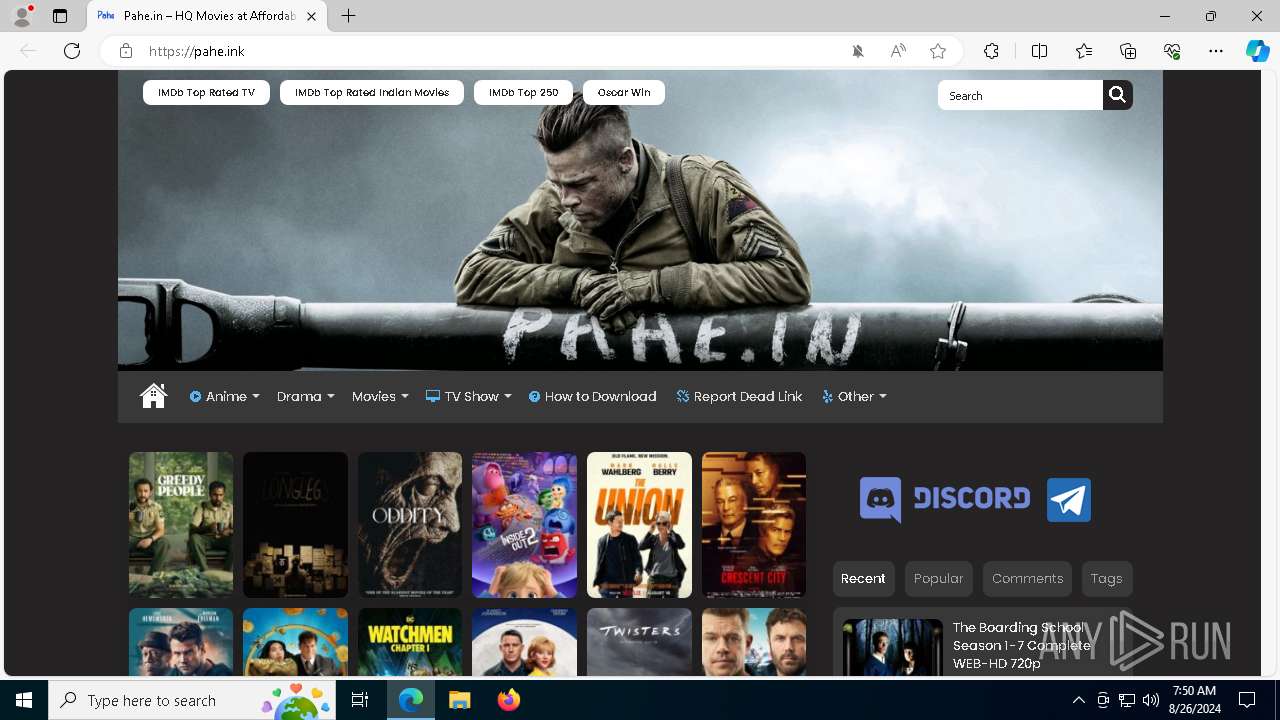Open clock and date flyout
Viewport: 1280px width, 720px height.
click(1194, 700)
